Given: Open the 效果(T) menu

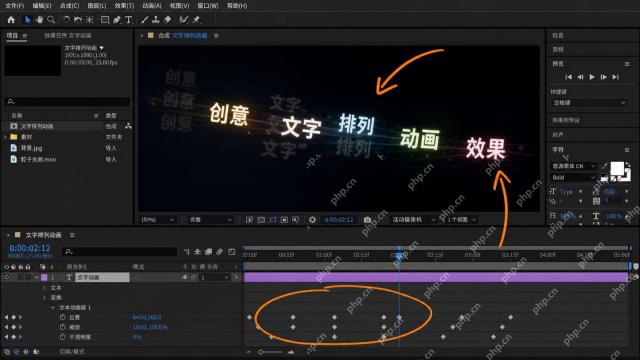Looking at the screenshot, I should coord(124,6).
